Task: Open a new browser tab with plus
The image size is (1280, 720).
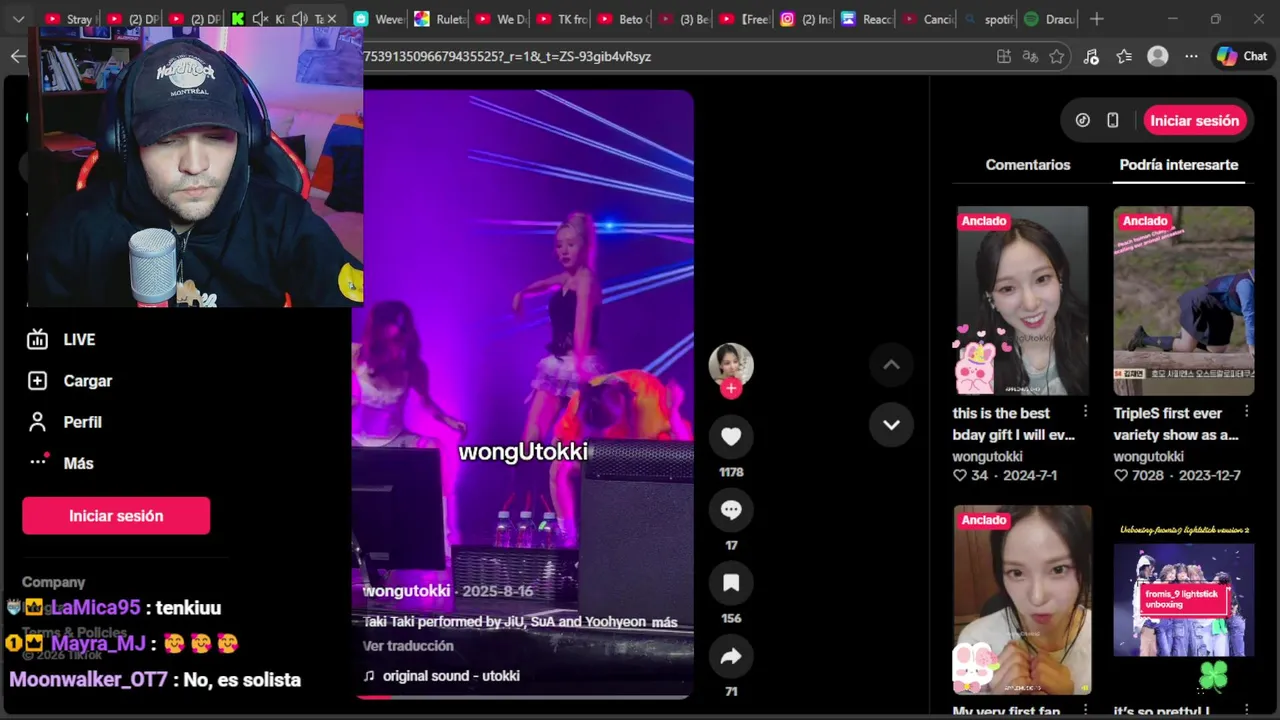Action: pyautogui.click(x=1097, y=19)
